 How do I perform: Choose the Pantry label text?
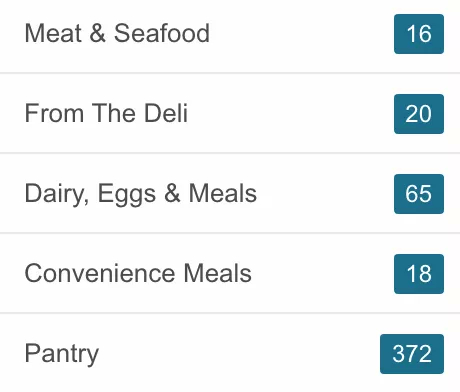tap(62, 354)
